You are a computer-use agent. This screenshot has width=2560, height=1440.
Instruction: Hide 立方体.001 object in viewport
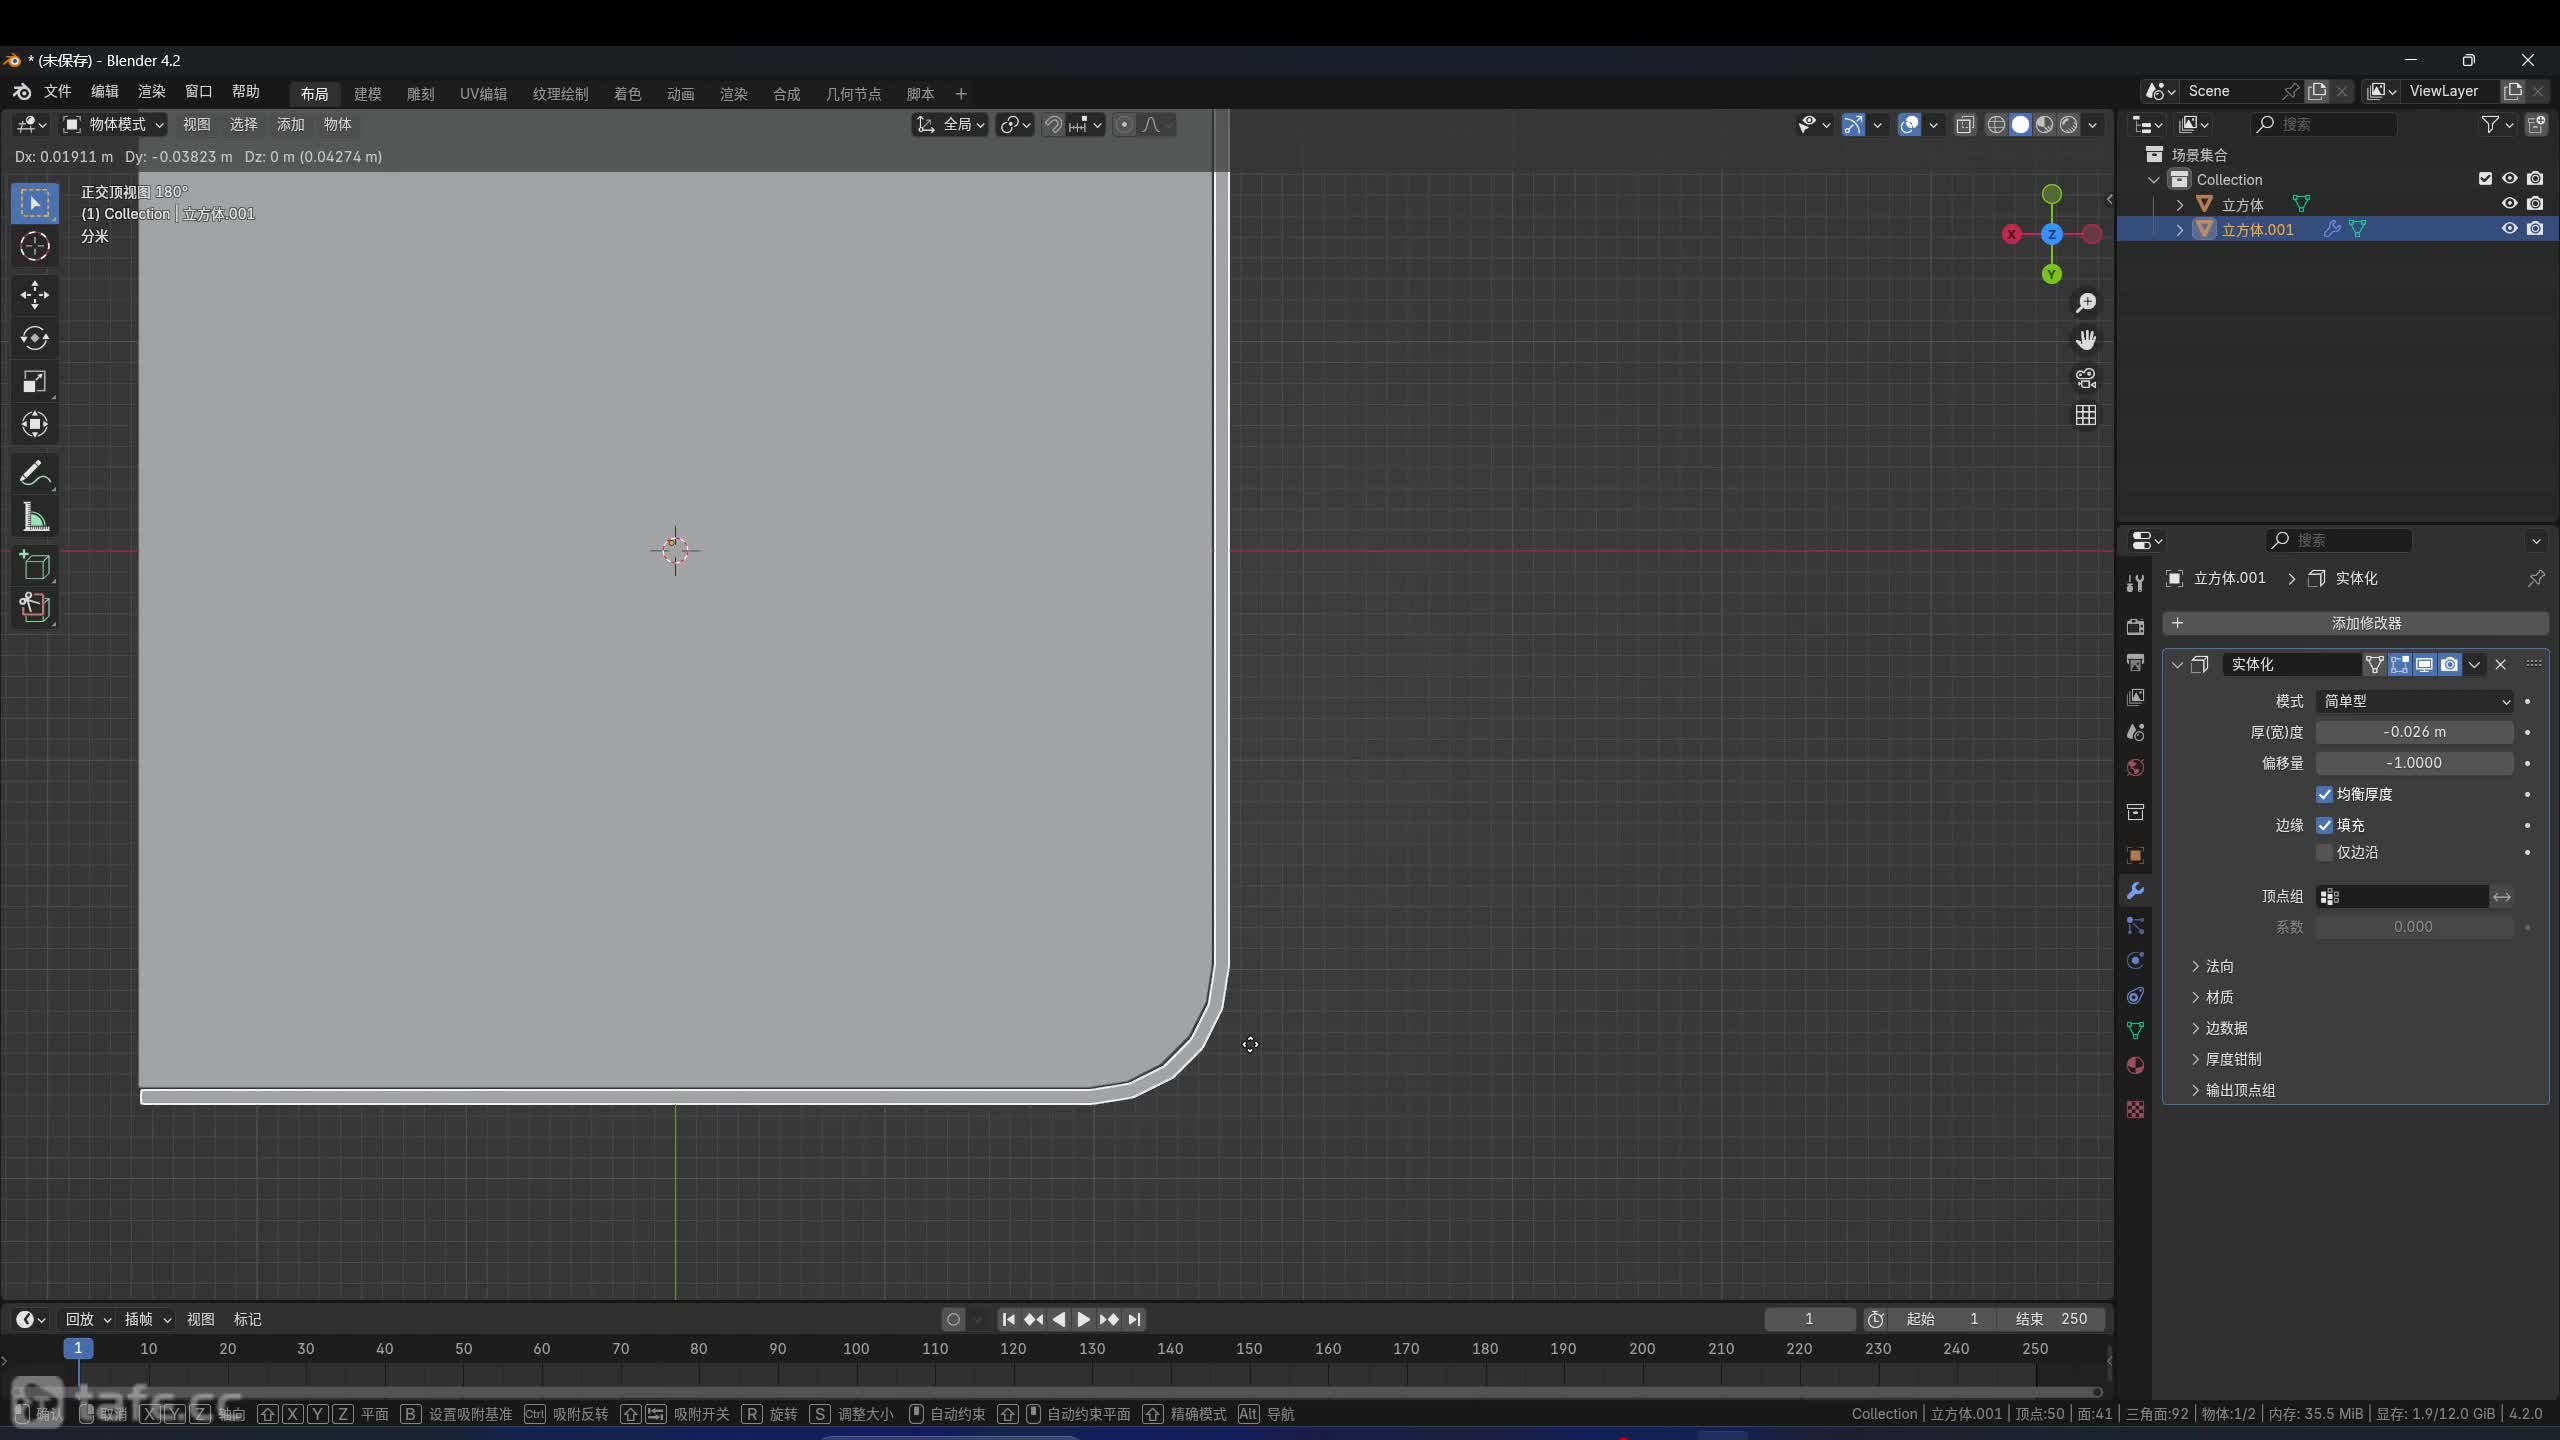tap(2509, 229)
